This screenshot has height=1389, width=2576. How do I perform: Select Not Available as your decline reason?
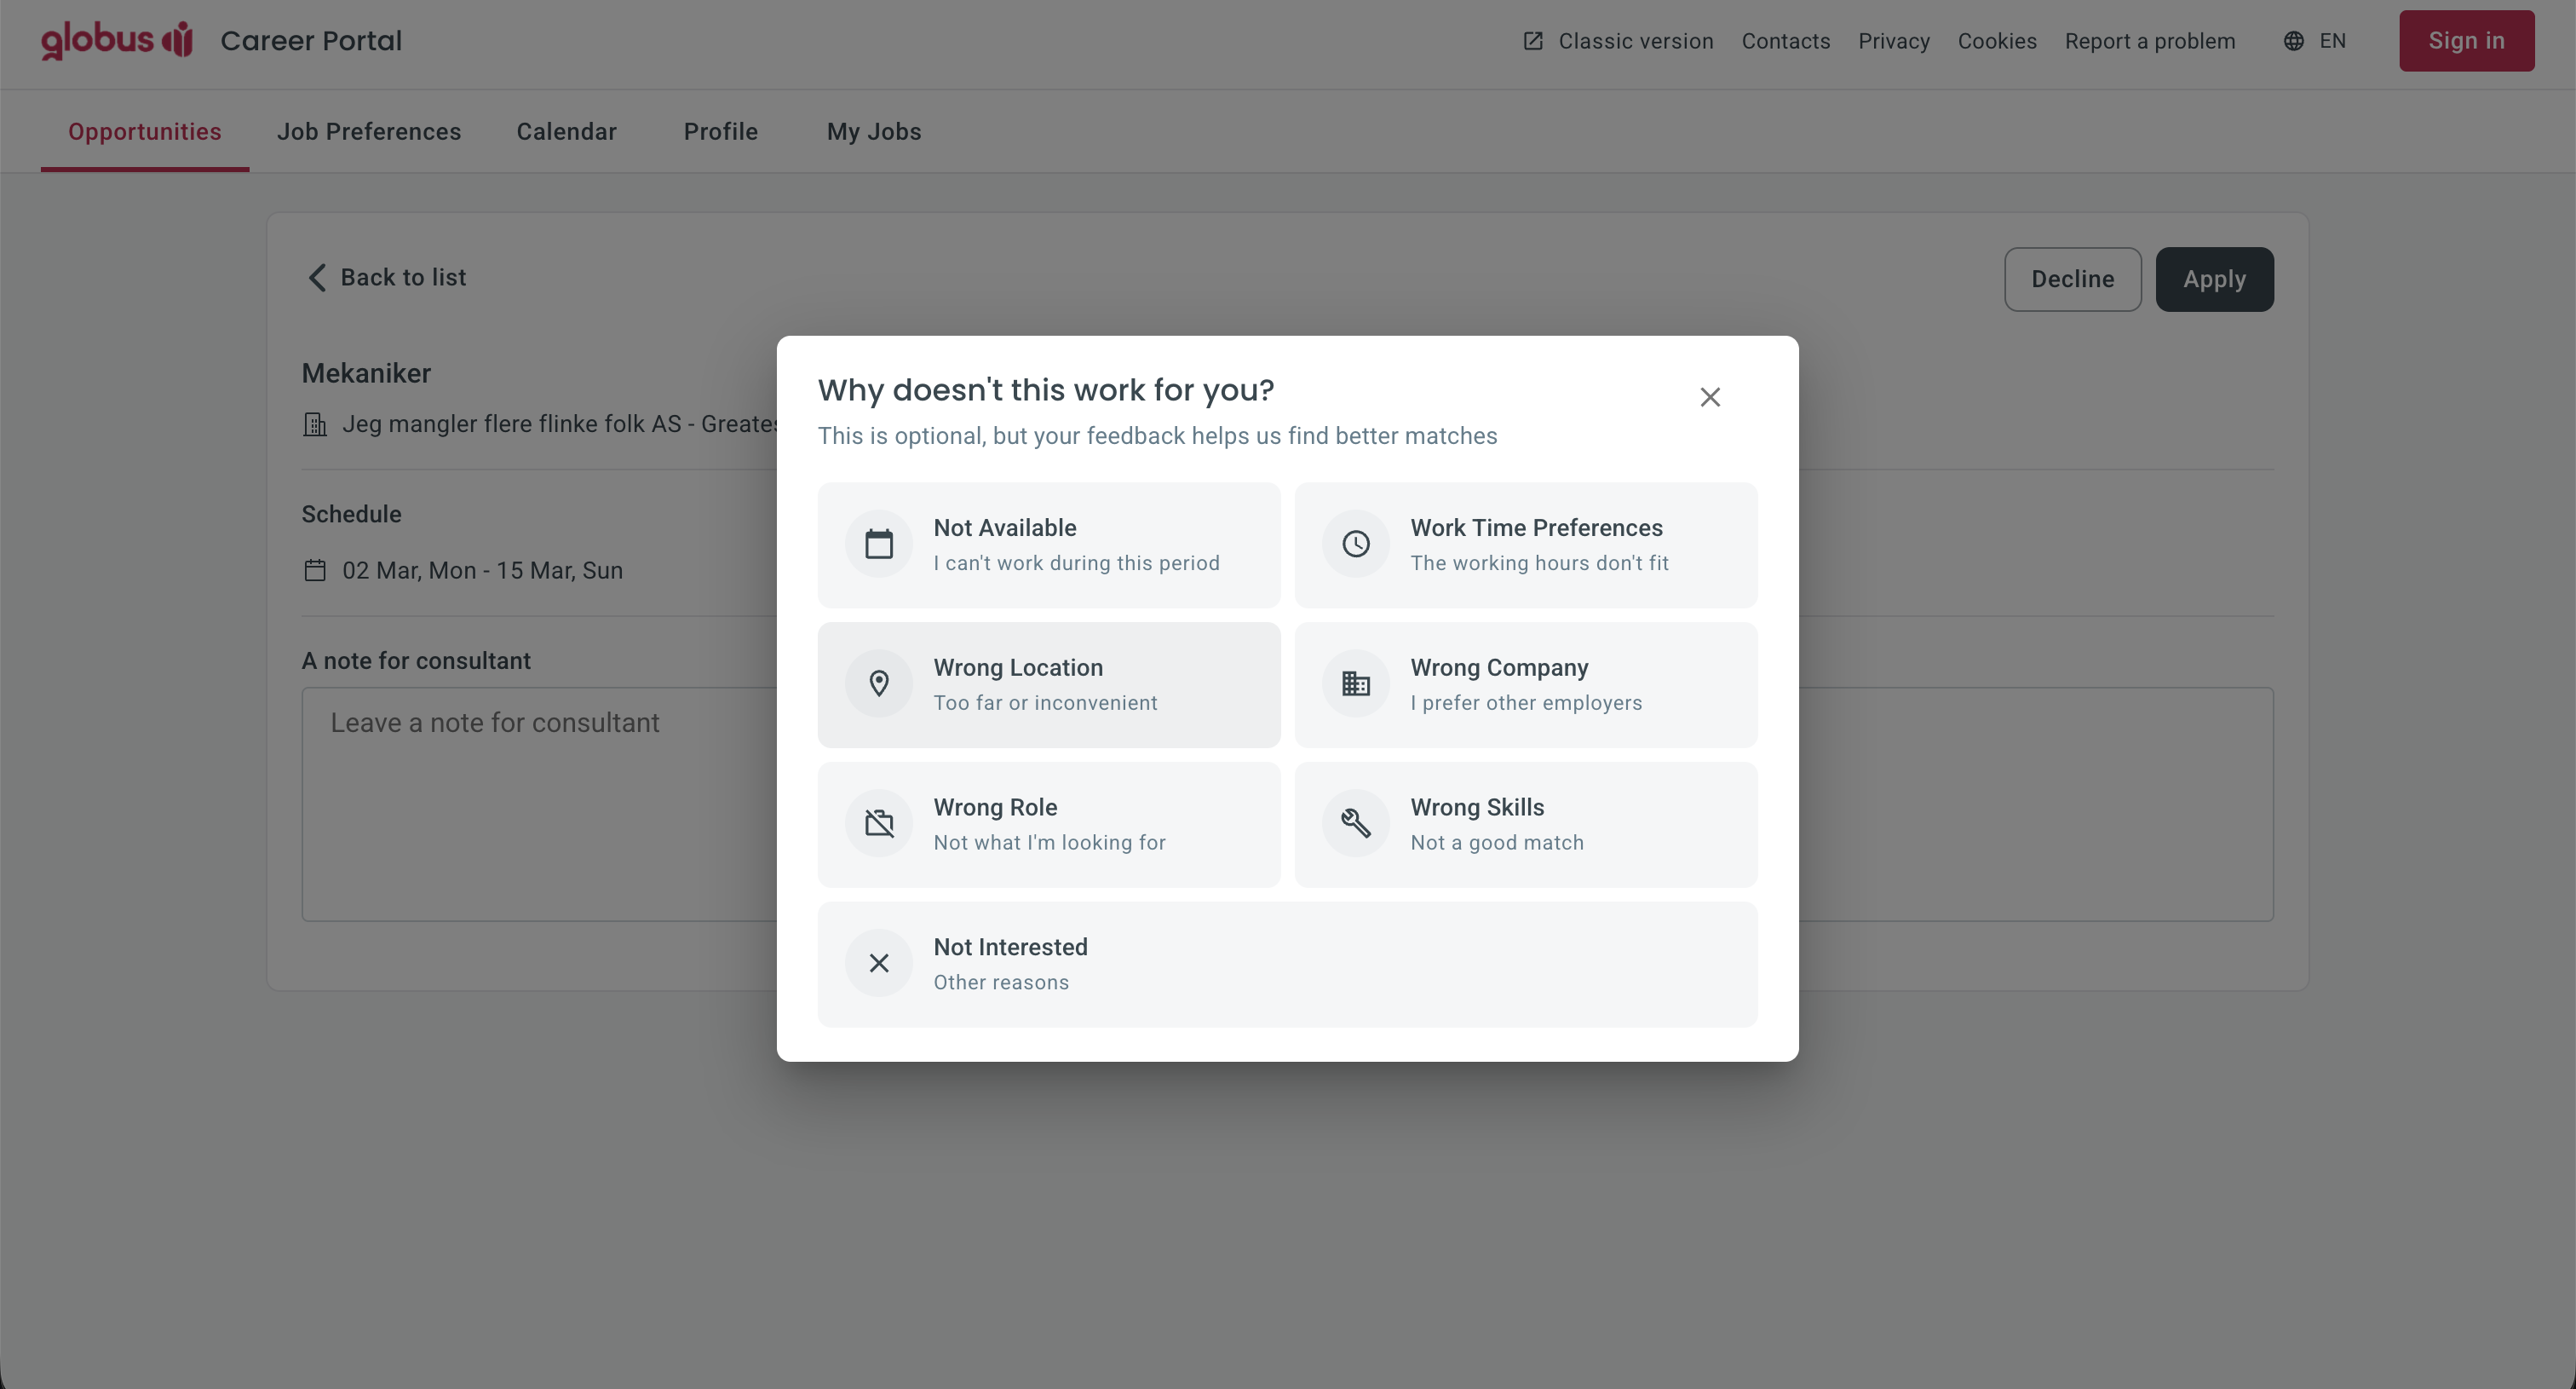1048,544
